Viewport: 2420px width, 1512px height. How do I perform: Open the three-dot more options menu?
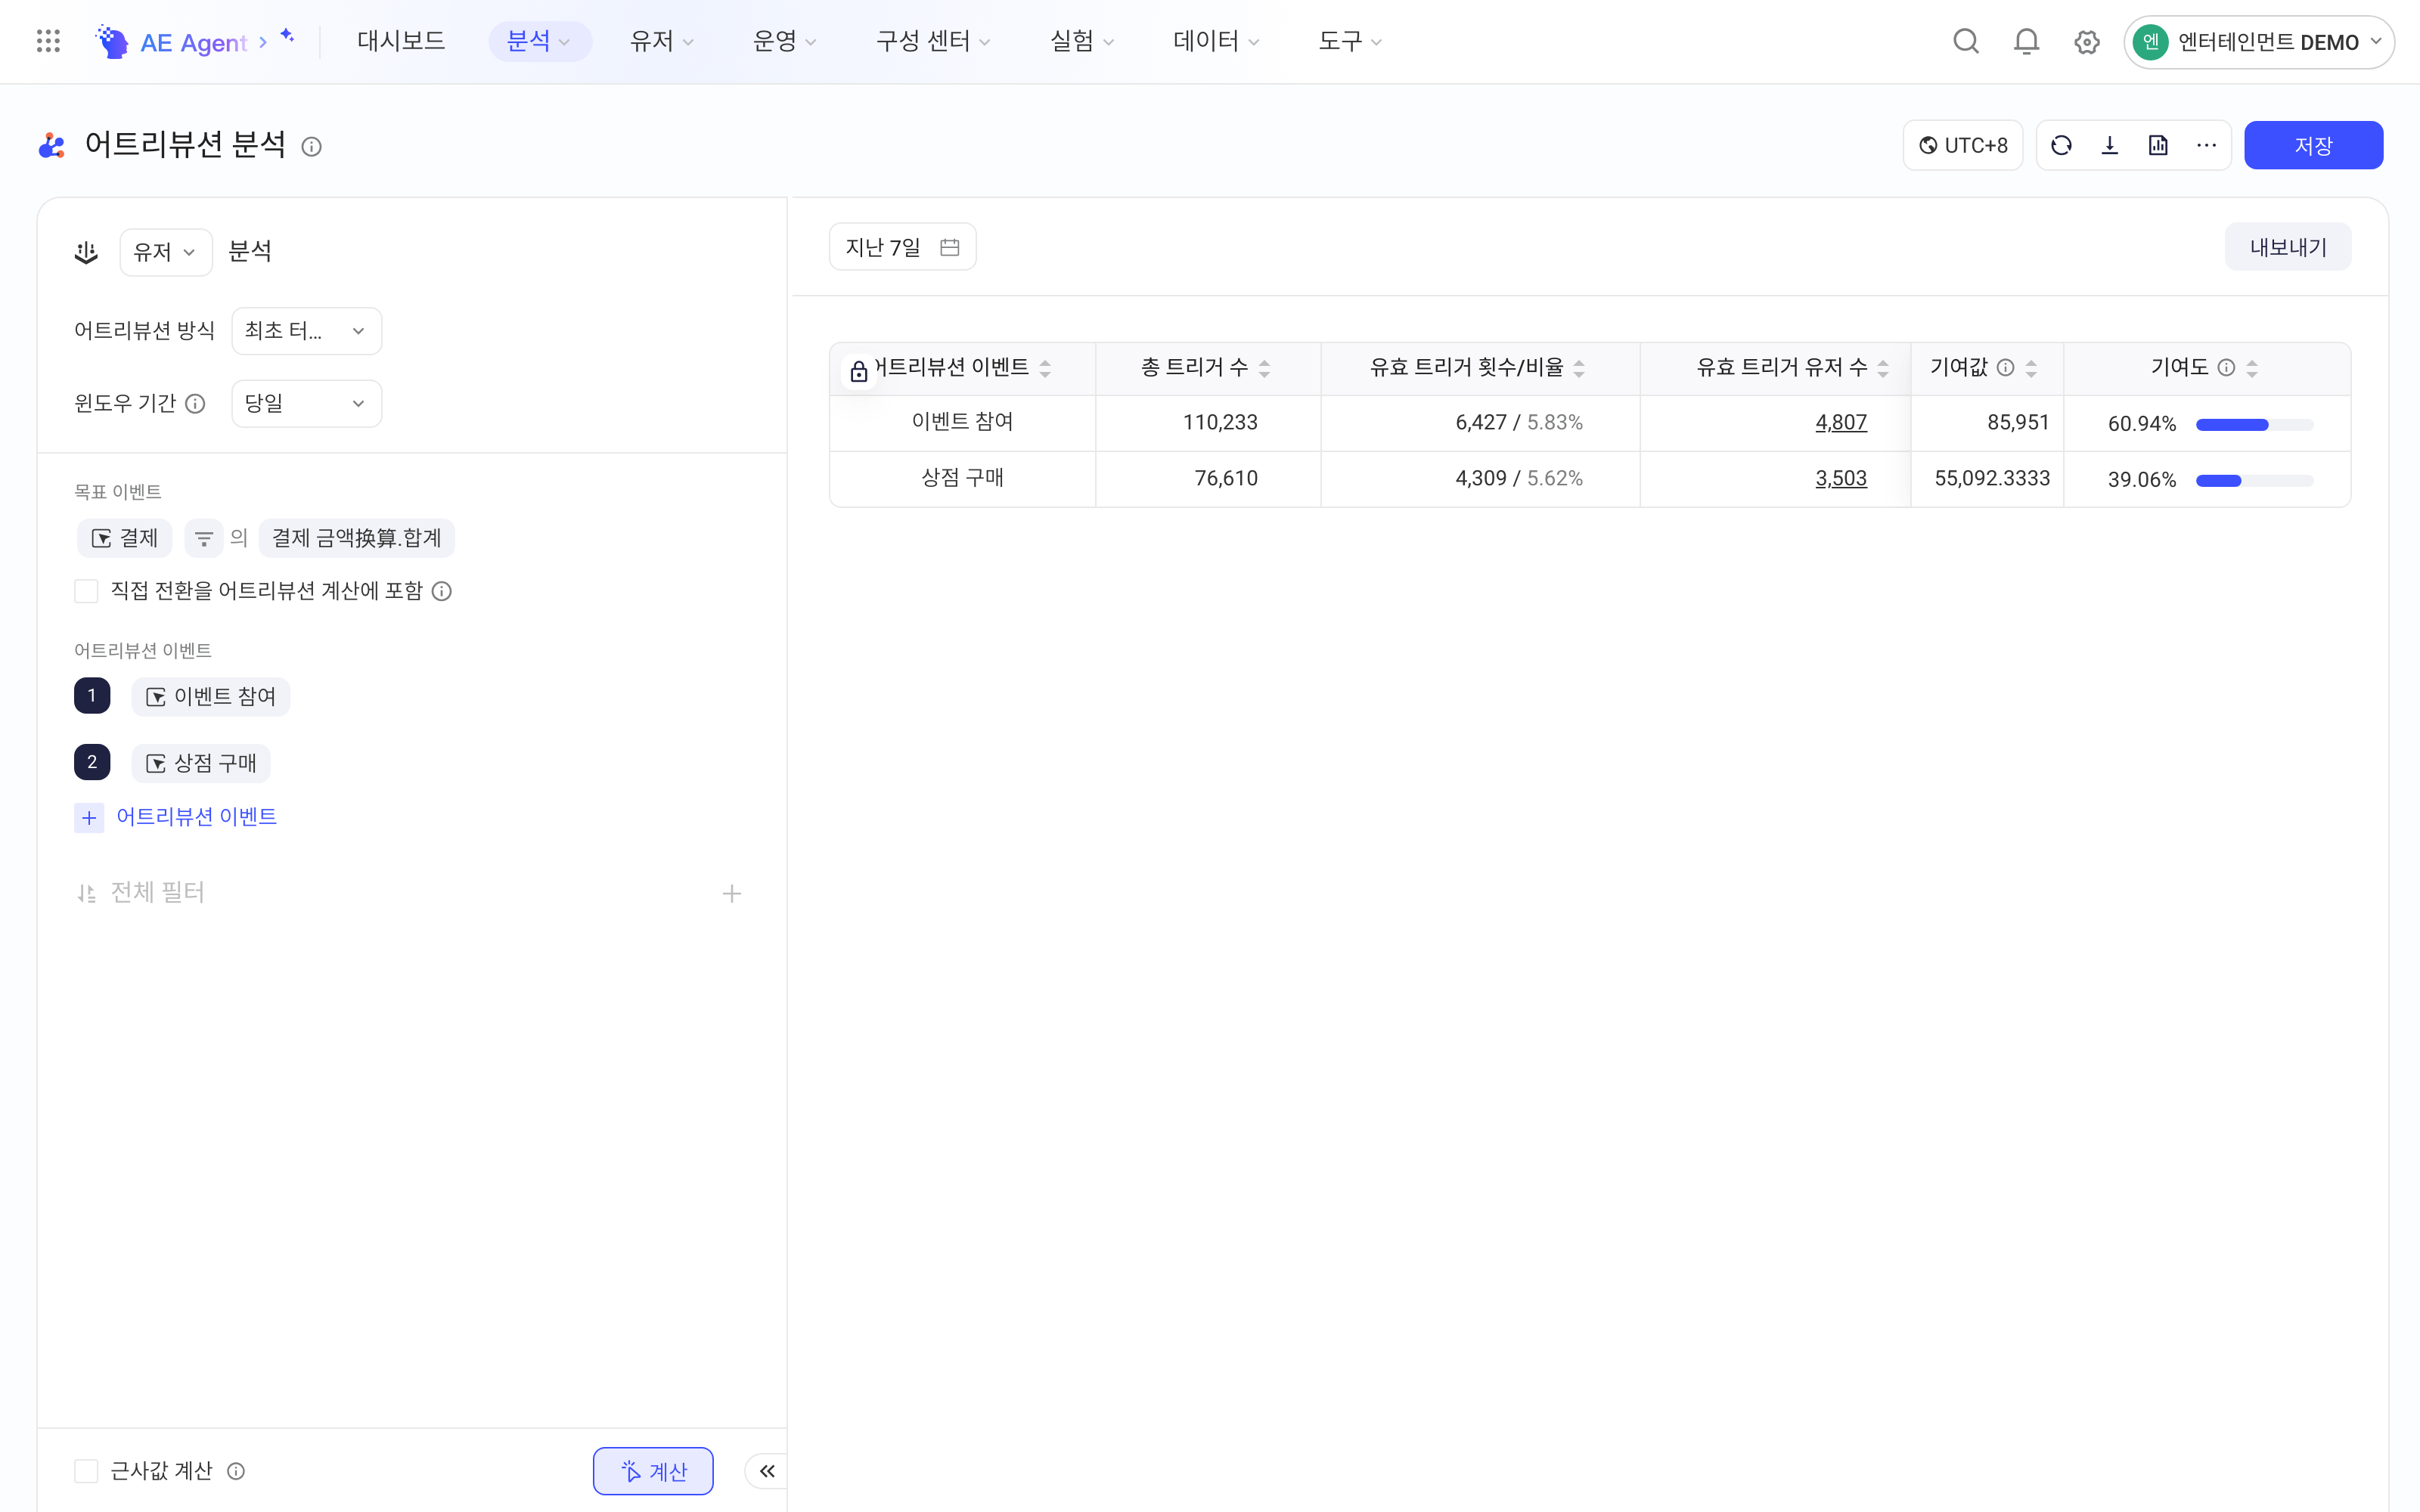coord(2207,146)
